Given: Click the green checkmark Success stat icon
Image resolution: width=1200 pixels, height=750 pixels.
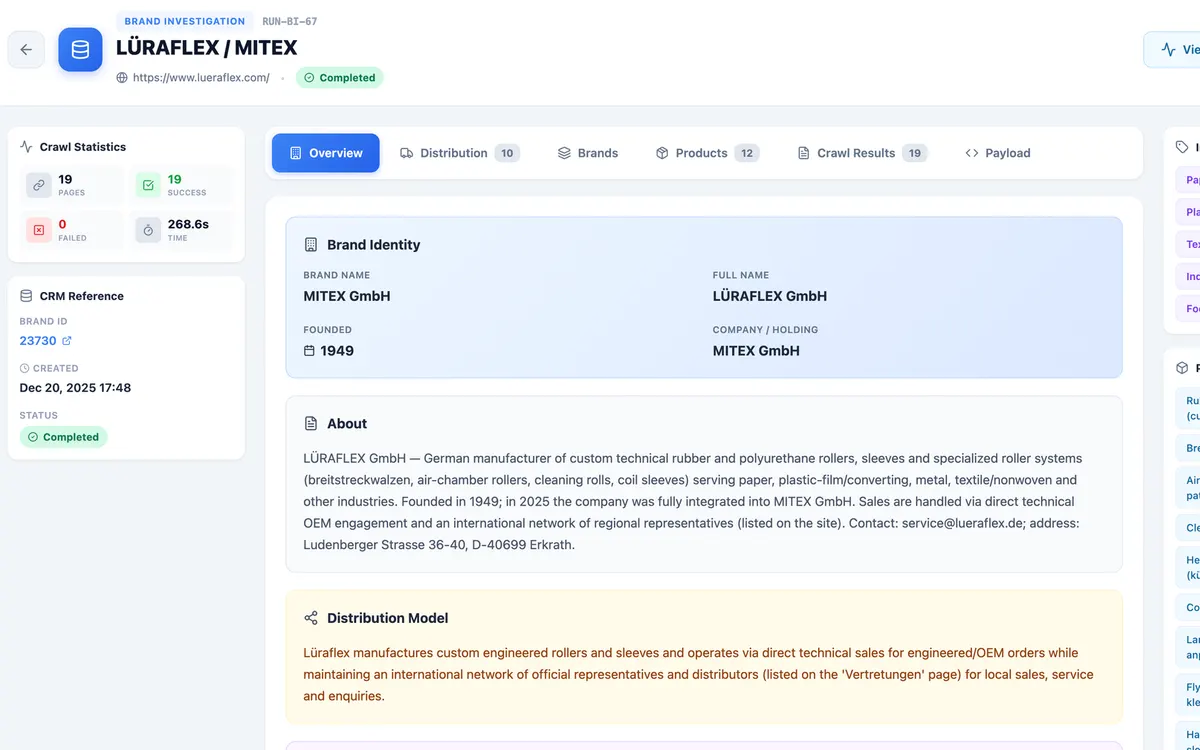Looking at the screenshot, I should 148,185.
